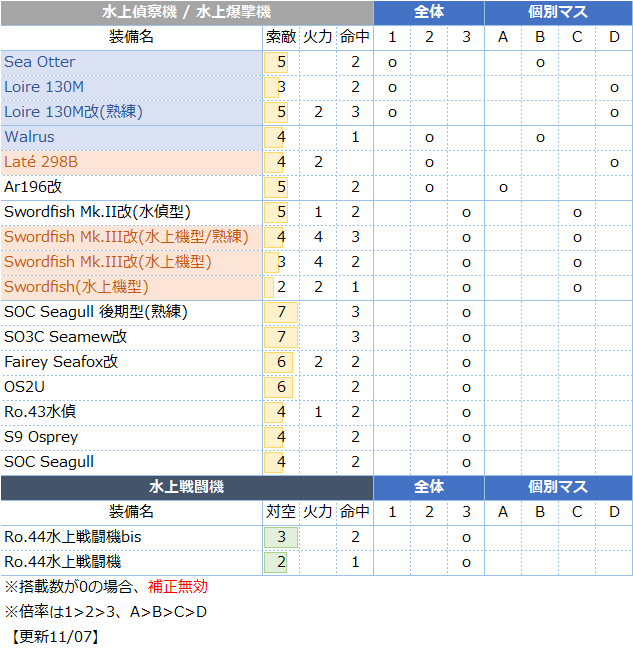Image resolution: width=633 pixels, height=651 pixels.
Task: Click the Ro.44水上戦闘機bis equipment name
Action: click(73, 537)
